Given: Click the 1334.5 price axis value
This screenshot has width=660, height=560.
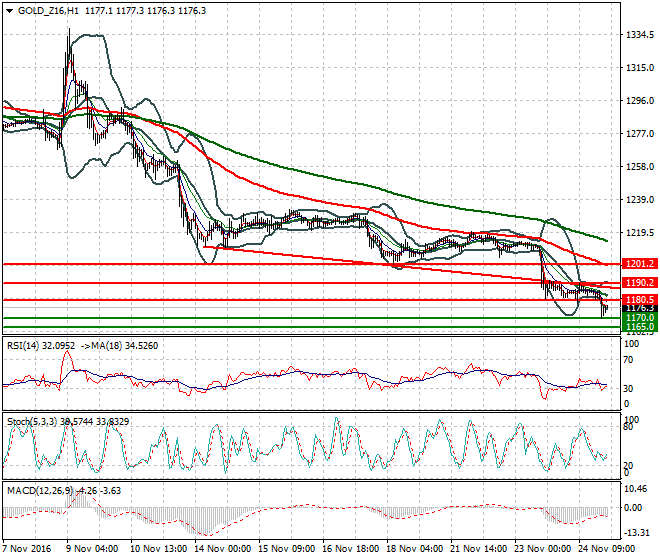Looking at the screenshot, I should pyautogui.click(x=640, y=35).
